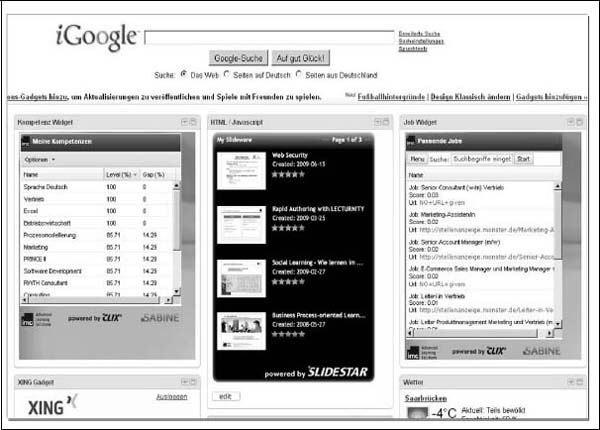The height and width of the screenshot is (430, 600).
Task: Open the Wetter gadget menu icon
Action: point(571,382)
